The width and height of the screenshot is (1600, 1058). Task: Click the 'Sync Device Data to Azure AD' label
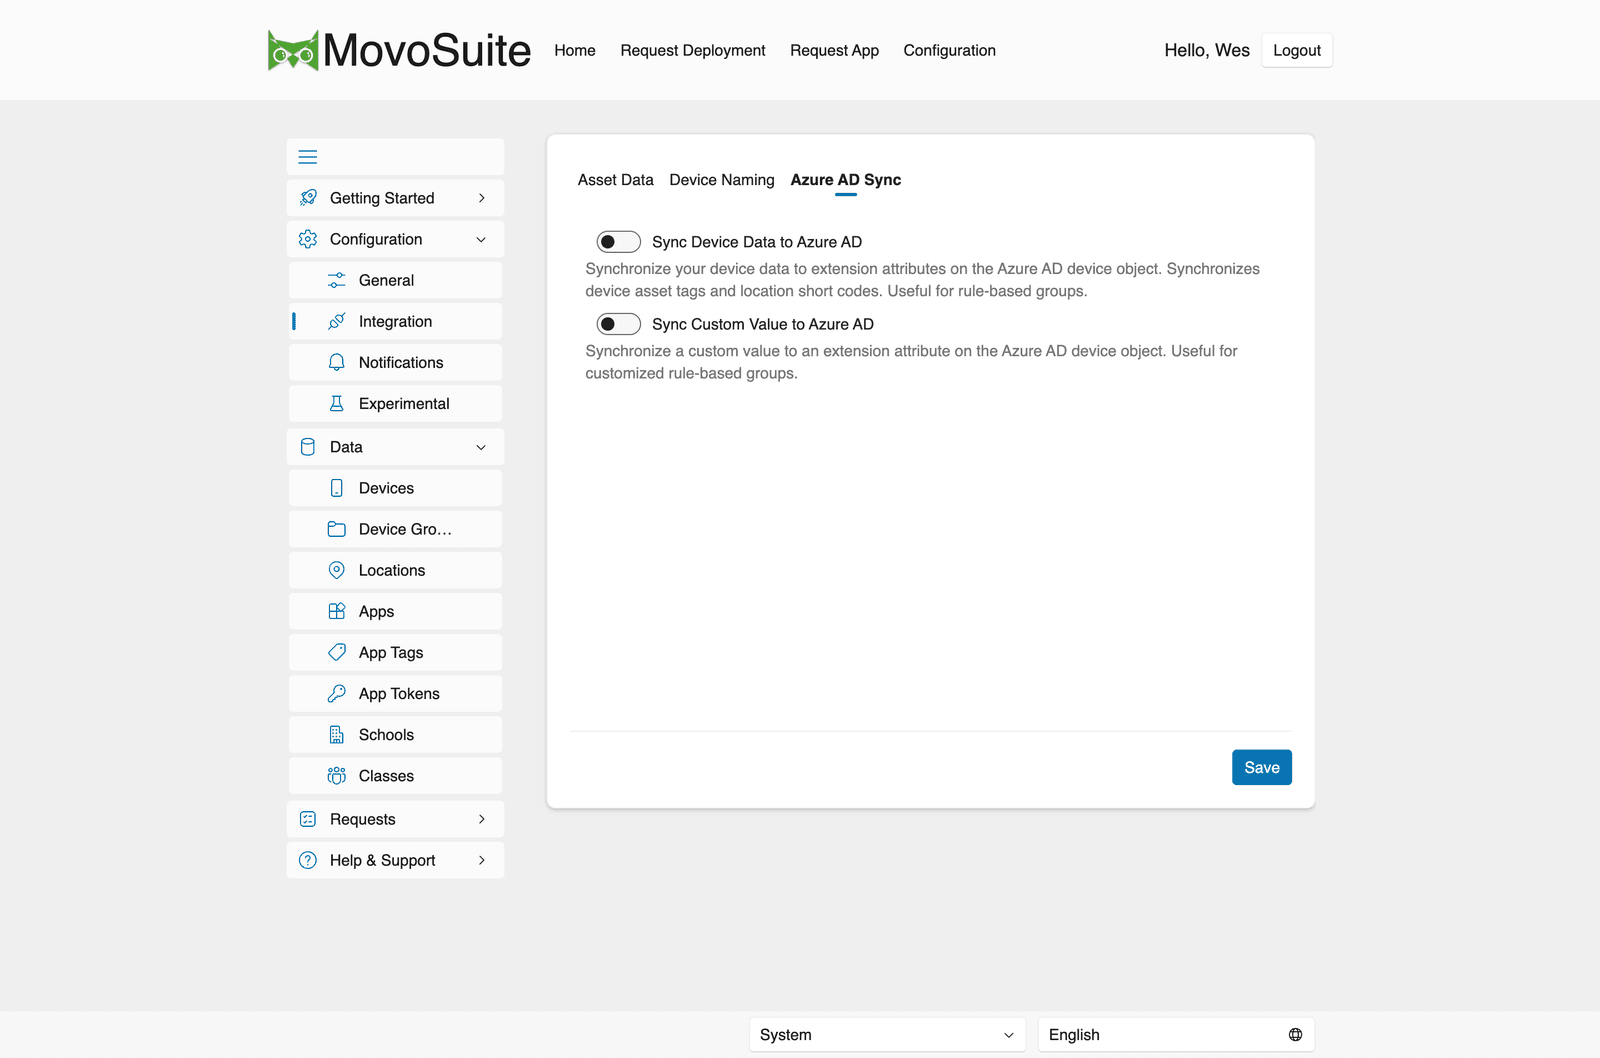tap(757, 242)
